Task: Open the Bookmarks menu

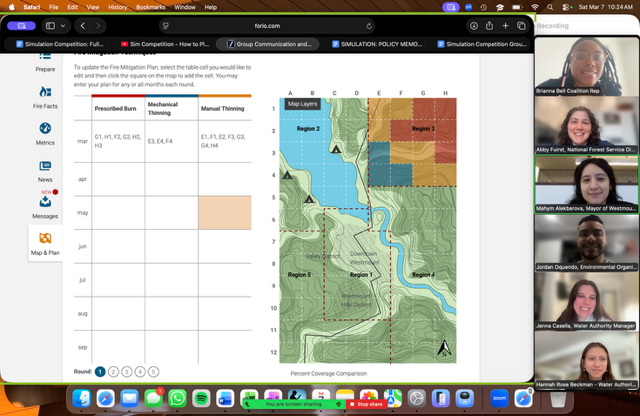Action: (x=151, y=7)
